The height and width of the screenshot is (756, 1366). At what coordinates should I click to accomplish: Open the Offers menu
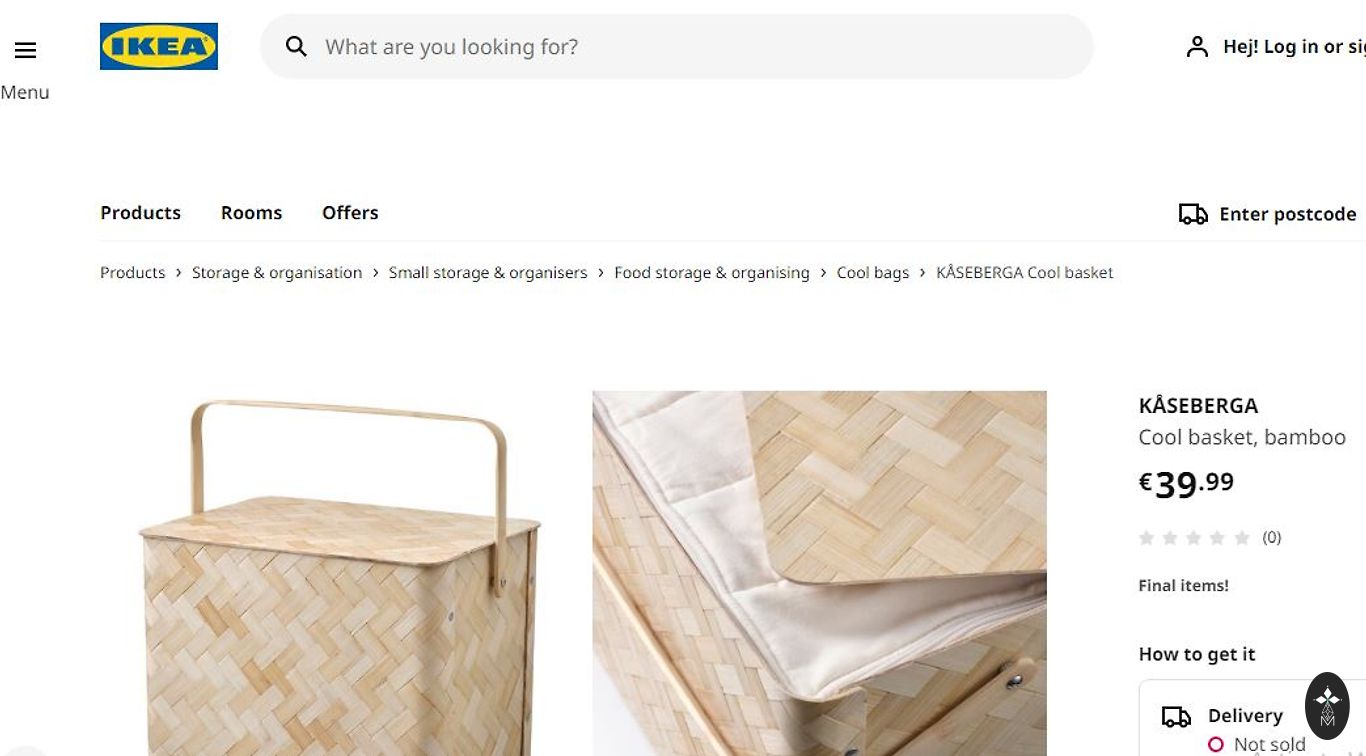350,213
